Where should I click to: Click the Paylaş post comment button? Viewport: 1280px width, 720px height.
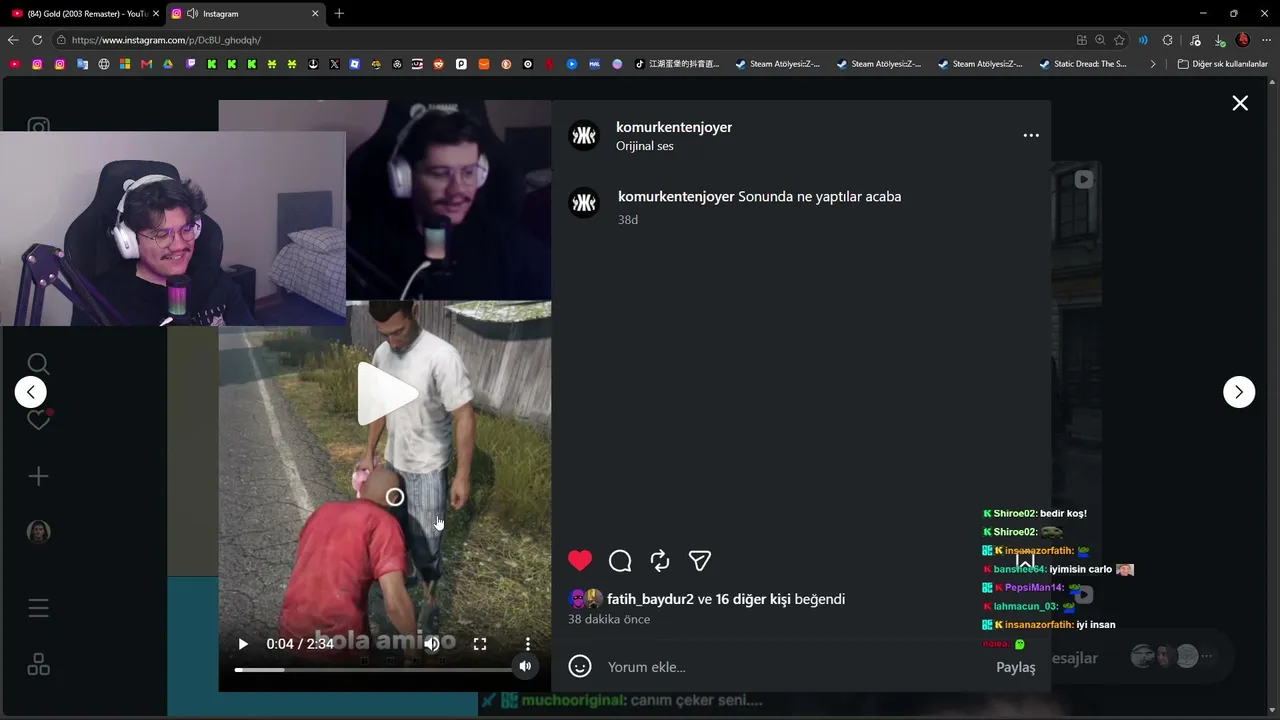pyautogui.click(x=1016, y=667)
